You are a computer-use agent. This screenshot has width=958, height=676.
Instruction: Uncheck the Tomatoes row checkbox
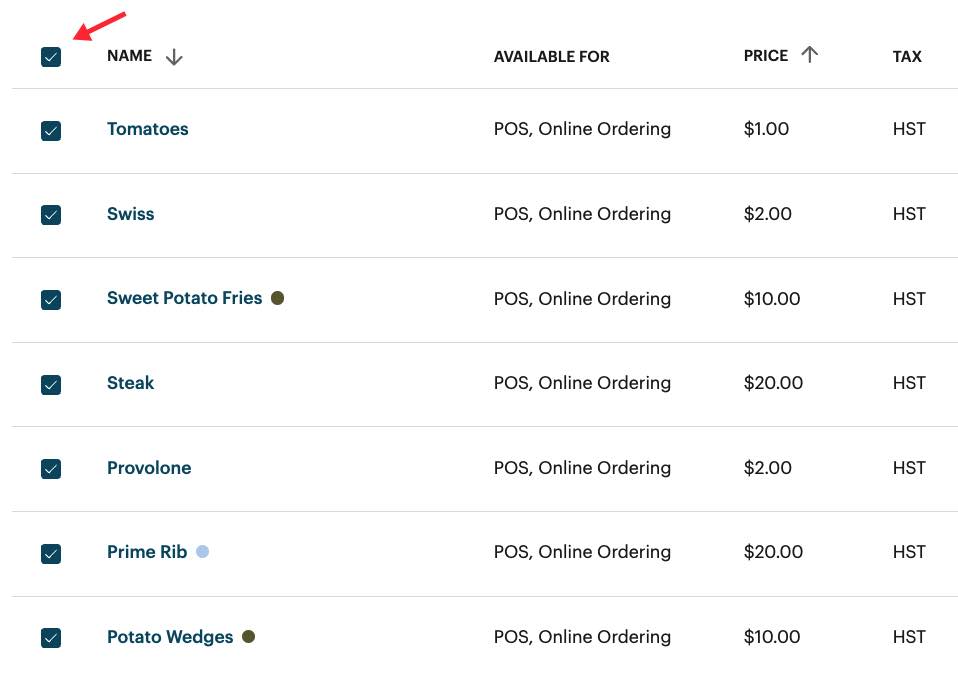pos(51,130)
